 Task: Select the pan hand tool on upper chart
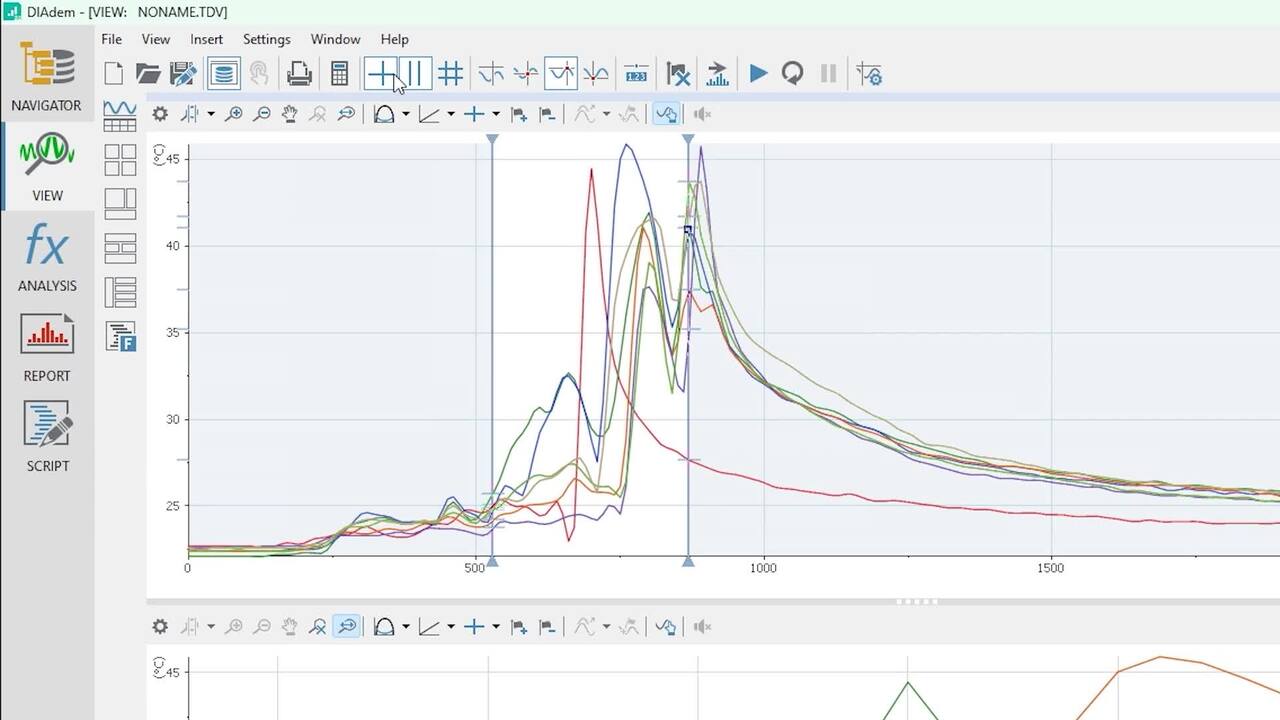click(x=290, y=114)
